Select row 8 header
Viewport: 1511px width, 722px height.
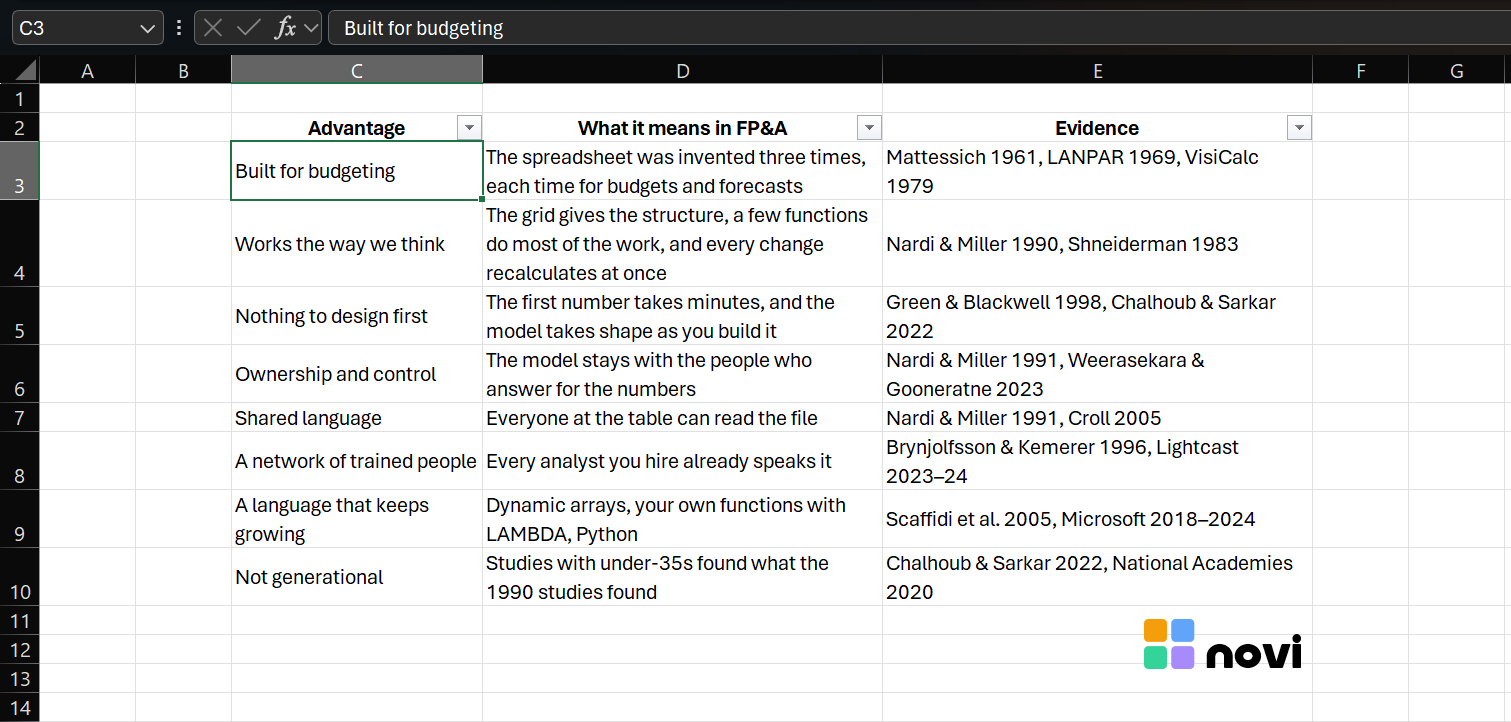click(x=20, y=461)
